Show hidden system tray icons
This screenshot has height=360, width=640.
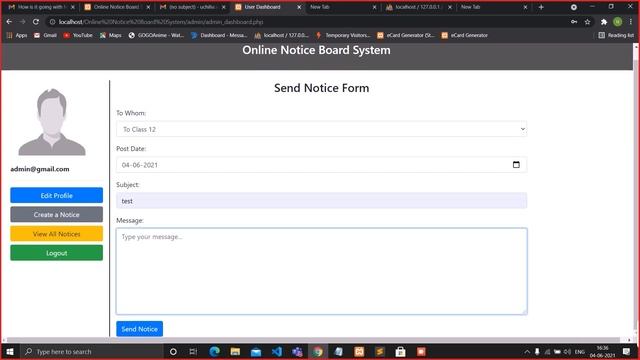pos(527,351)
